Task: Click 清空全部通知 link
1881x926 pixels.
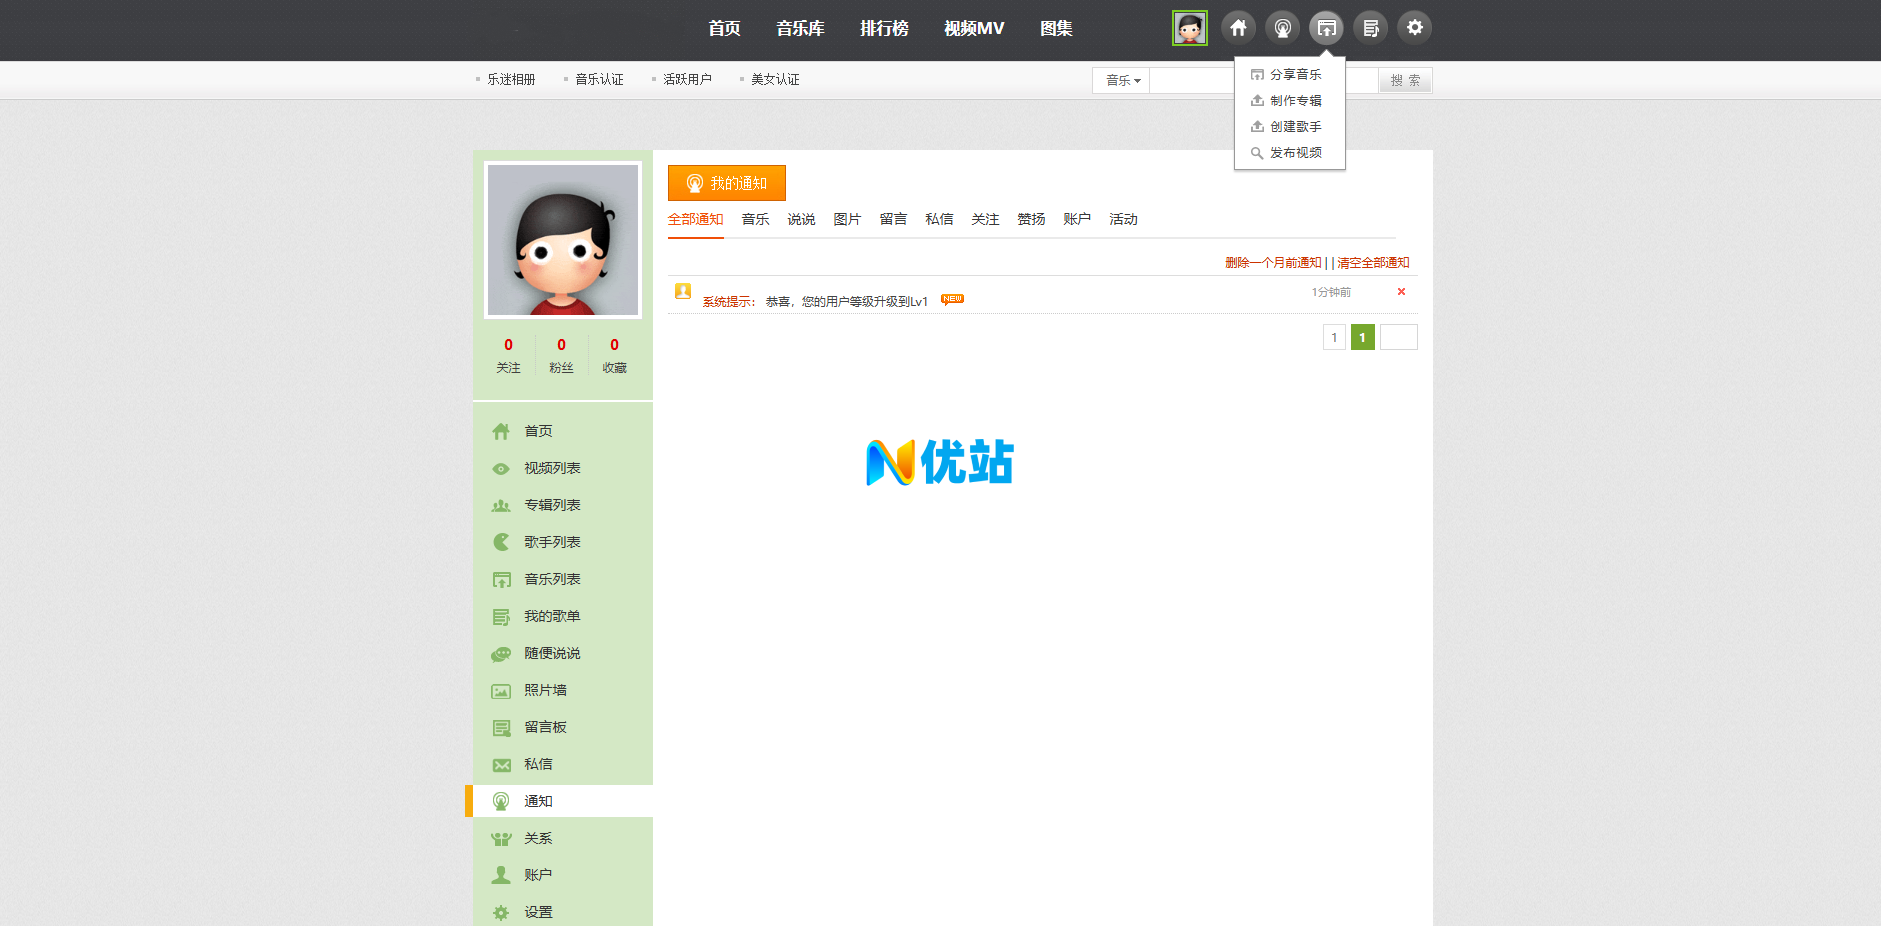Action: pos(1373,263)
